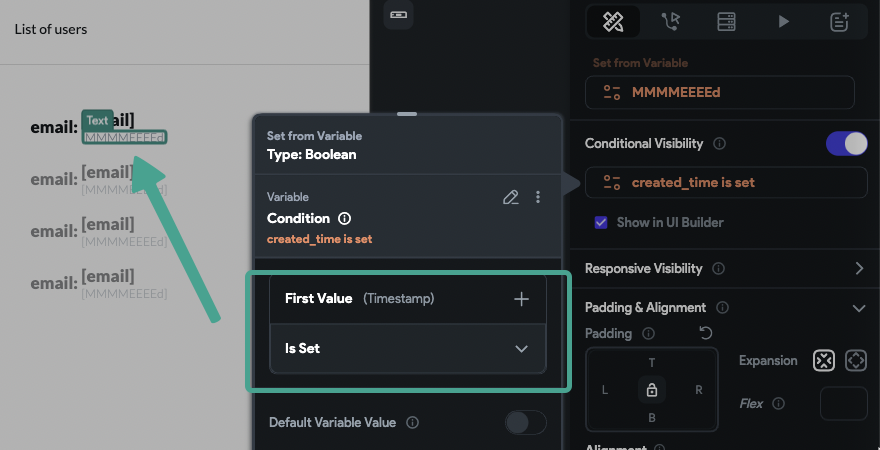The image size is (880, 450).
Task: Reset padding with the undo arrow icon
Action: pos(705,333)
